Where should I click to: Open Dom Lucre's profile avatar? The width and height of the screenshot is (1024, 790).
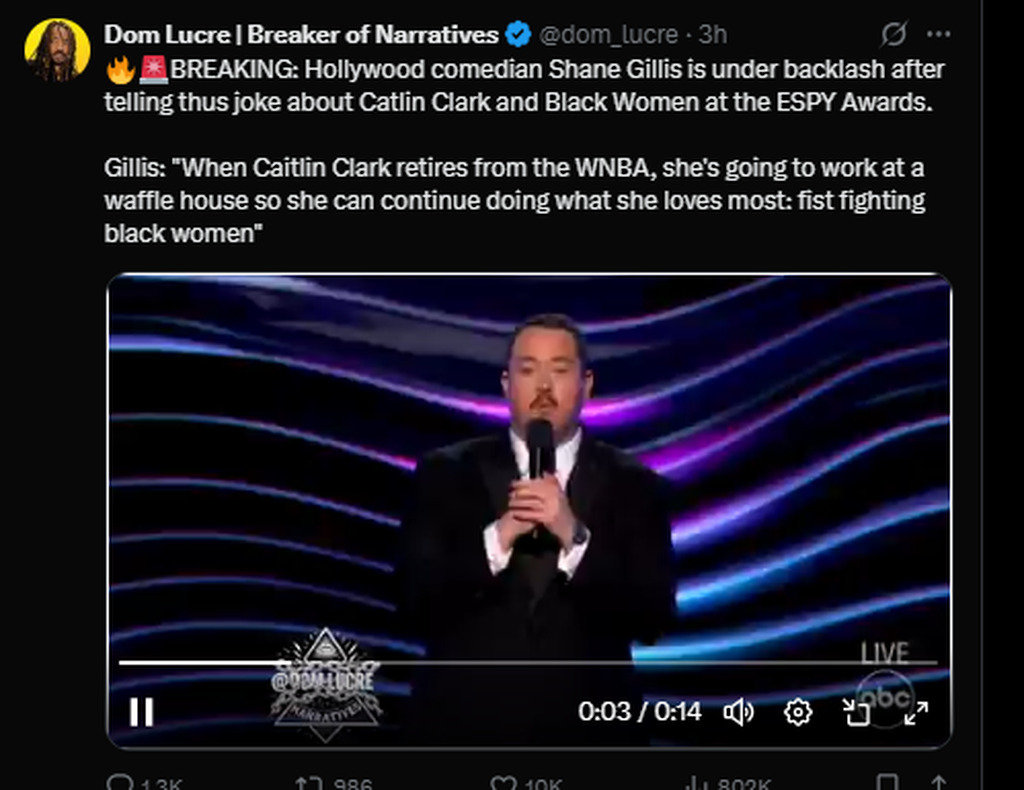[57, 50]
